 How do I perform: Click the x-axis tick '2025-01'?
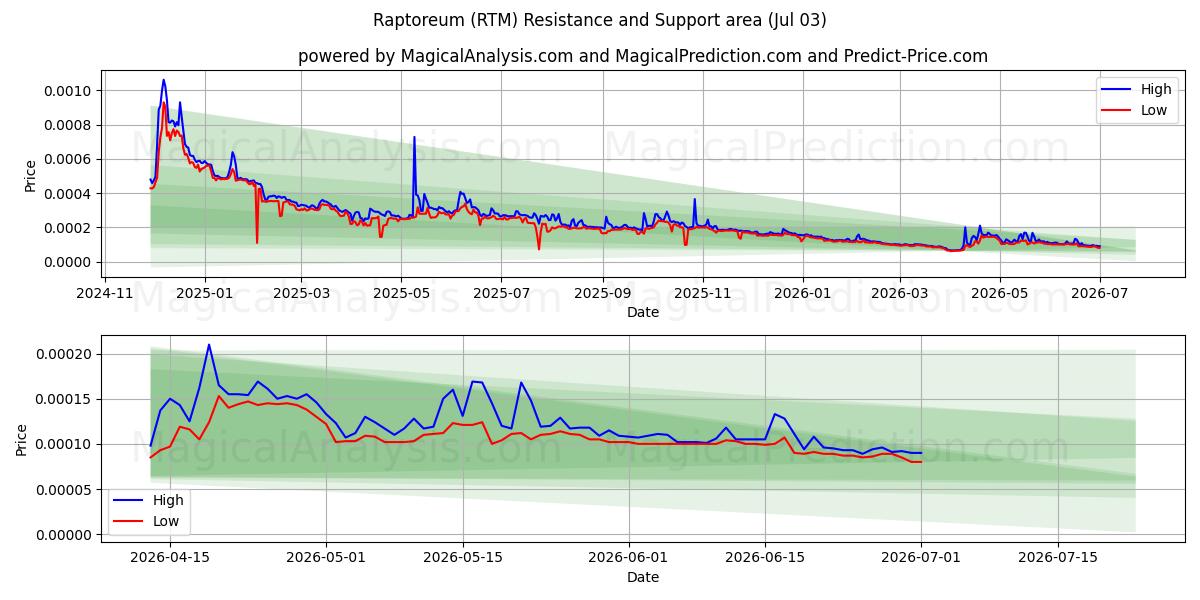click(205, 293)
